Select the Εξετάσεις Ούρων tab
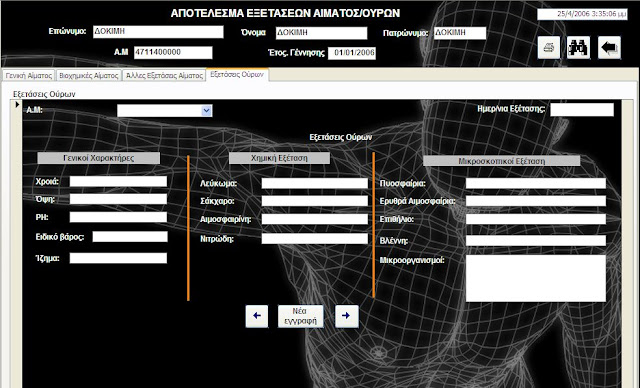This screenshot has width=640, height=388. click(237, 74)
